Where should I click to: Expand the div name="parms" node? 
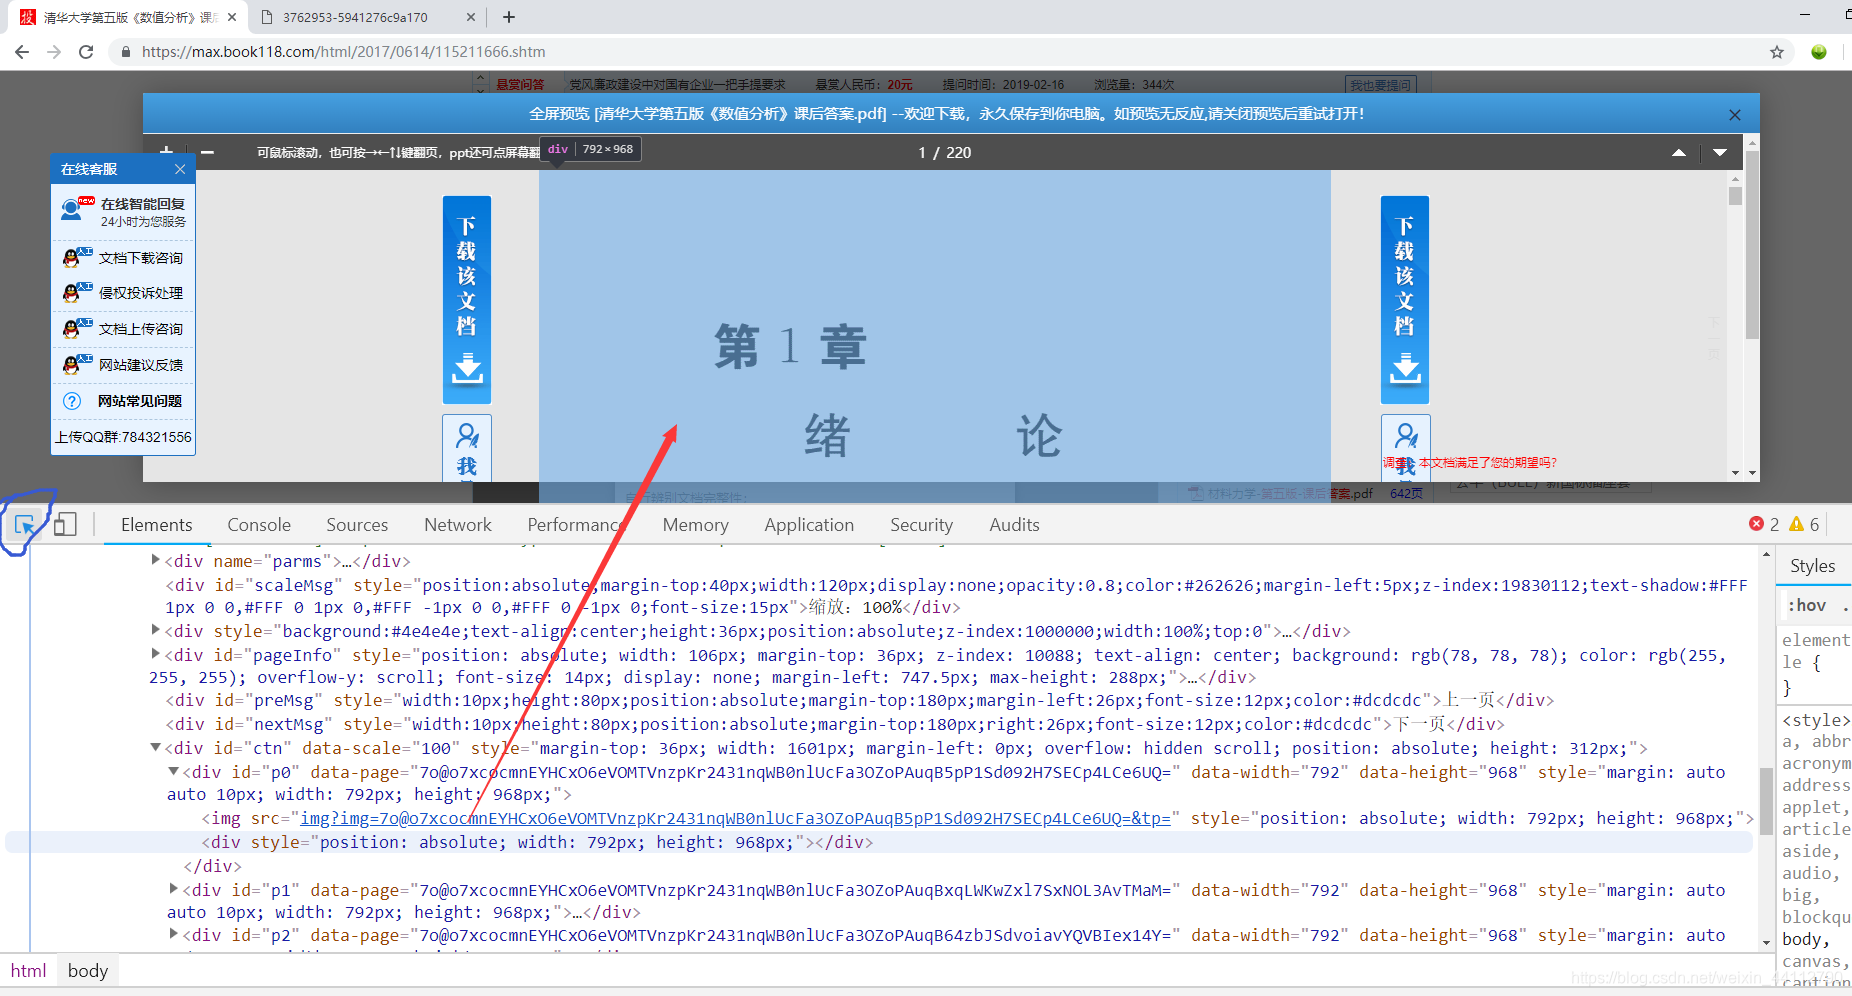point(155,560)
